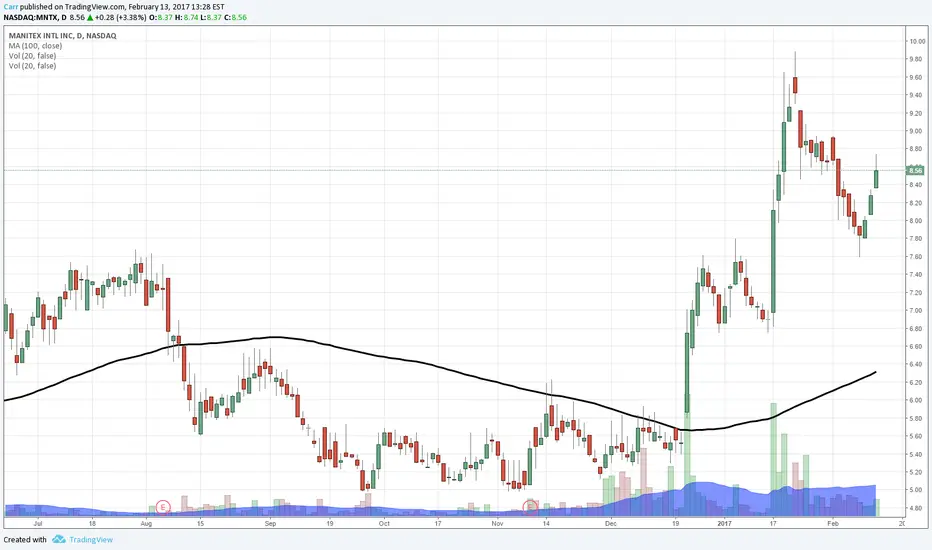
Task: Click the 9.00 price axis label
Action: pyautogui.click(x=915, y=131)
